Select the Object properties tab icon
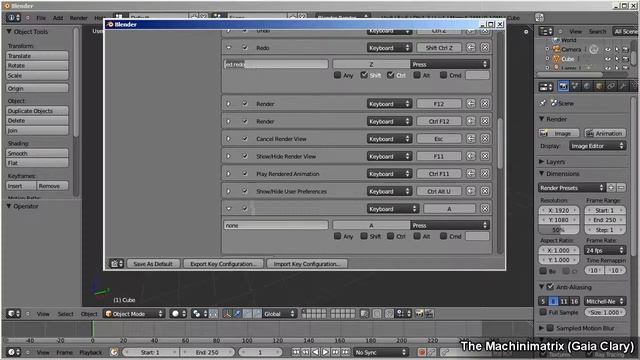The width and height of the screenshot is (640, 360). click(599, 87)
